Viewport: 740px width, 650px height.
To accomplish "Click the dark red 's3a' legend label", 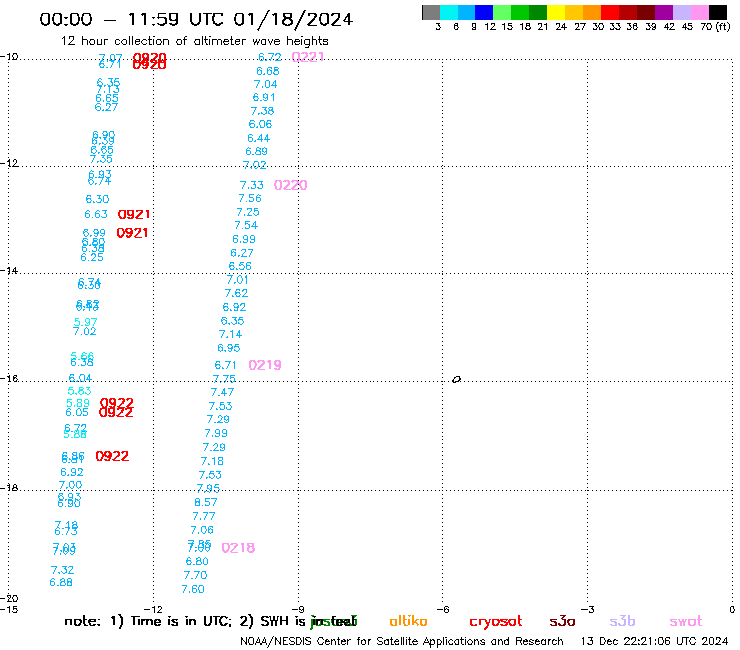I will [562, 621].
